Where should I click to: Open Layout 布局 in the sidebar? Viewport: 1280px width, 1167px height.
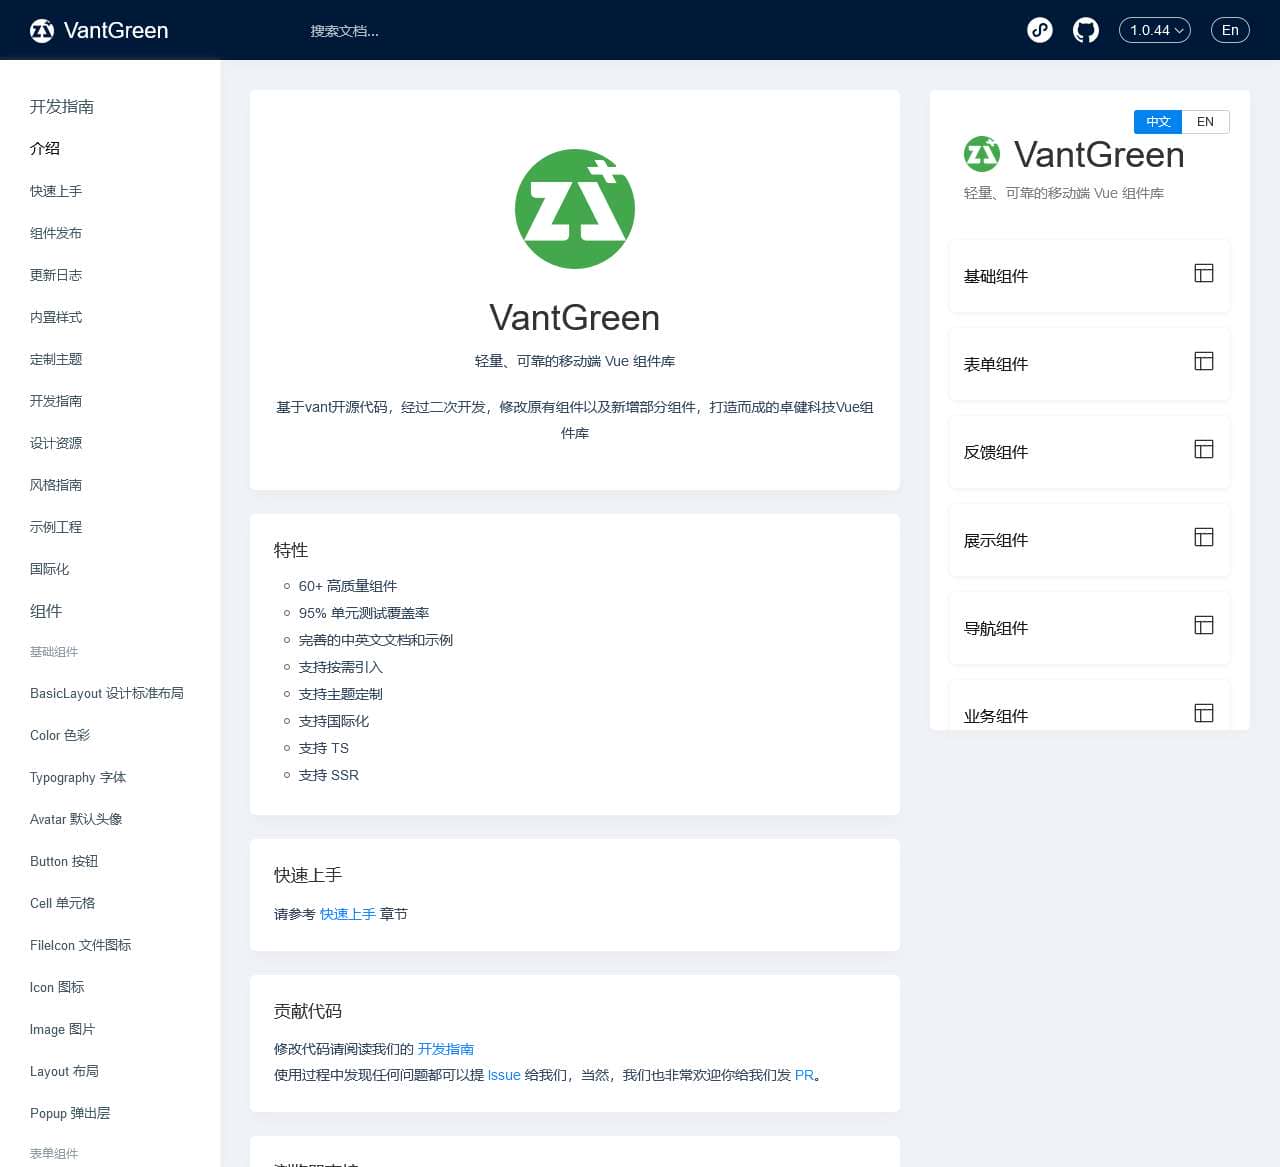pyautogui.click(x=64, y=1071)
